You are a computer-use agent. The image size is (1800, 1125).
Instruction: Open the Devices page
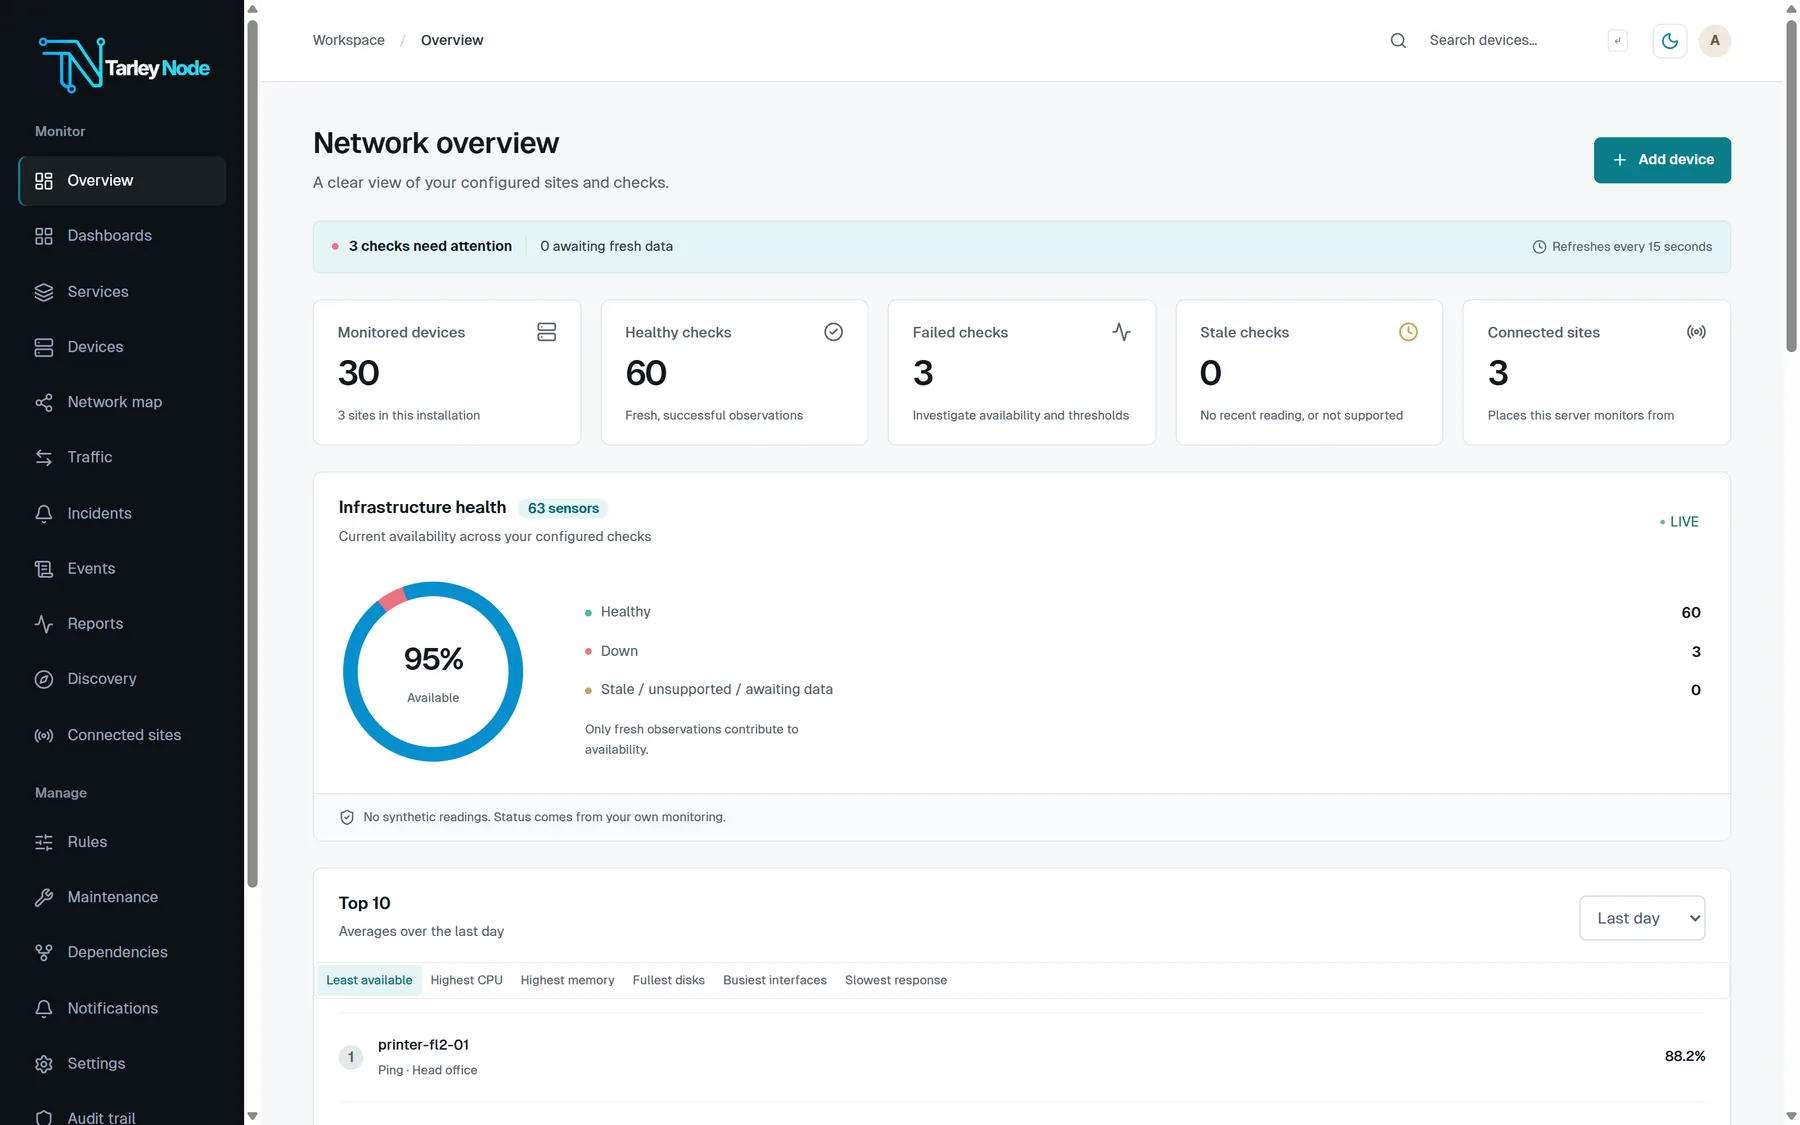(122, 347)
